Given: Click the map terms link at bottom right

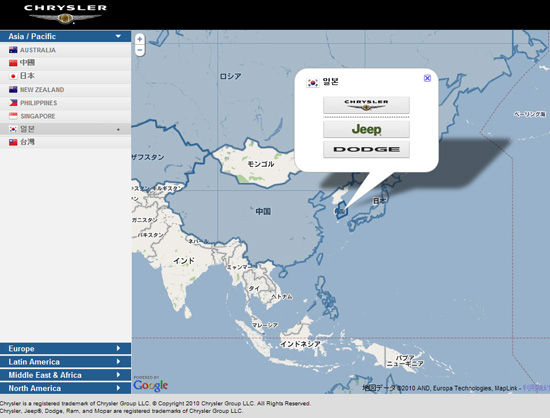Looking at the screenshot, I should coord(536,388).
